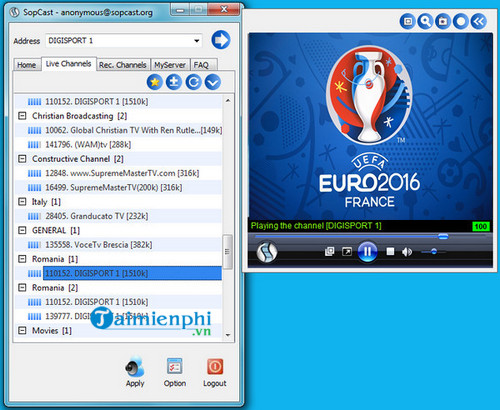Click signal bars icon beside VoceTv Brescia
Viewport: 500px width, 410px height.
tap(34, 245)
